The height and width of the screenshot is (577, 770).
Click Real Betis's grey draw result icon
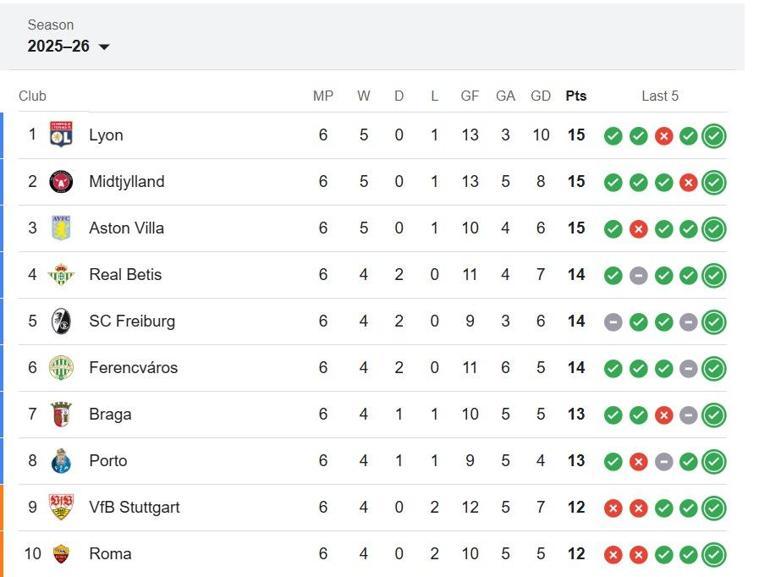[638, 276]
